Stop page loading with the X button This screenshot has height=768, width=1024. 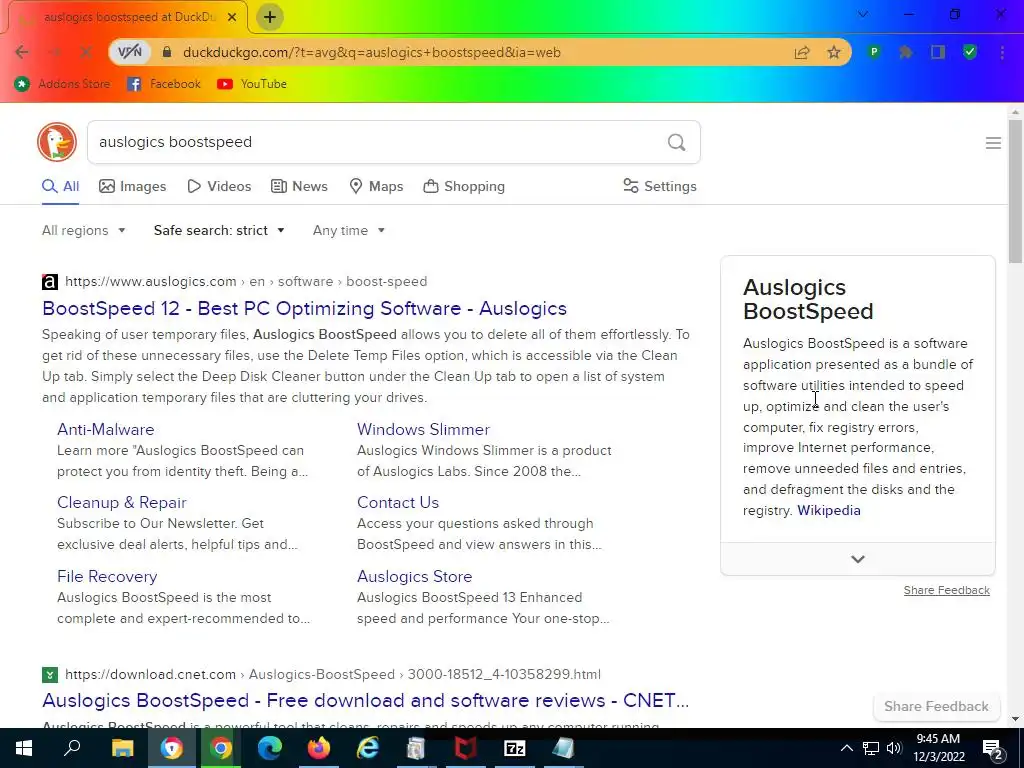(x=86, y=52)
